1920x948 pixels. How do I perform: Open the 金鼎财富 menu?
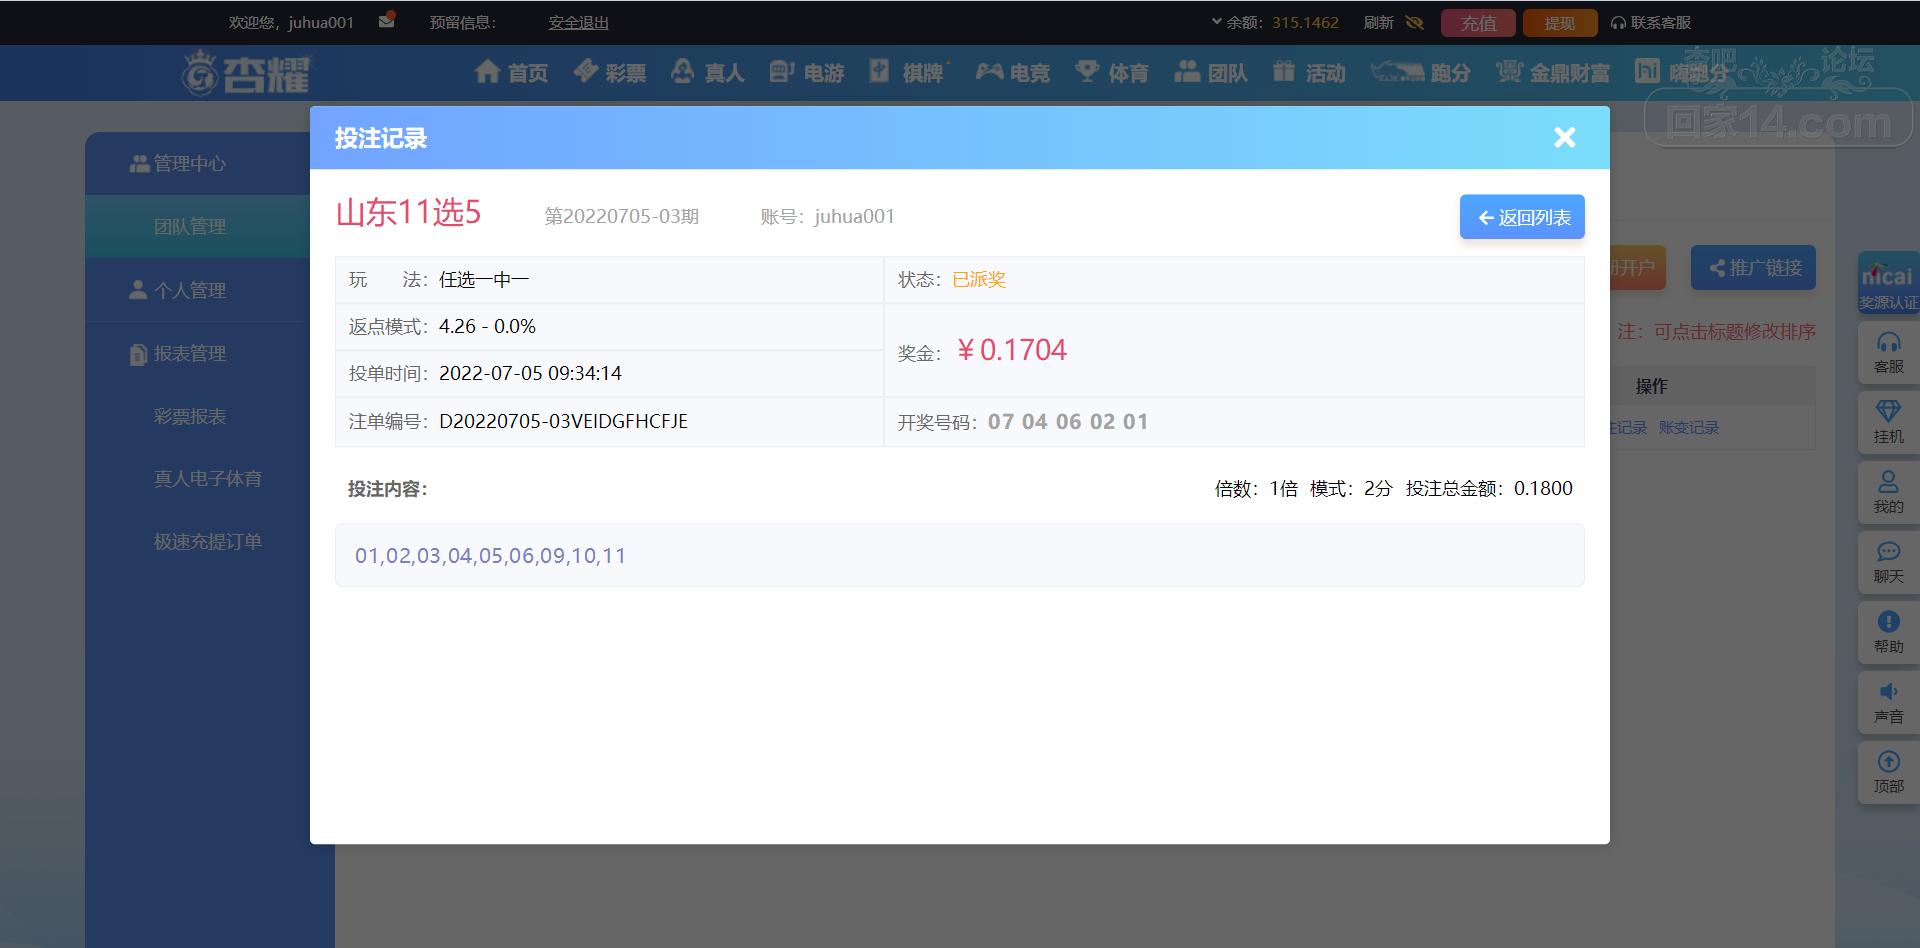coord(1553,72)
